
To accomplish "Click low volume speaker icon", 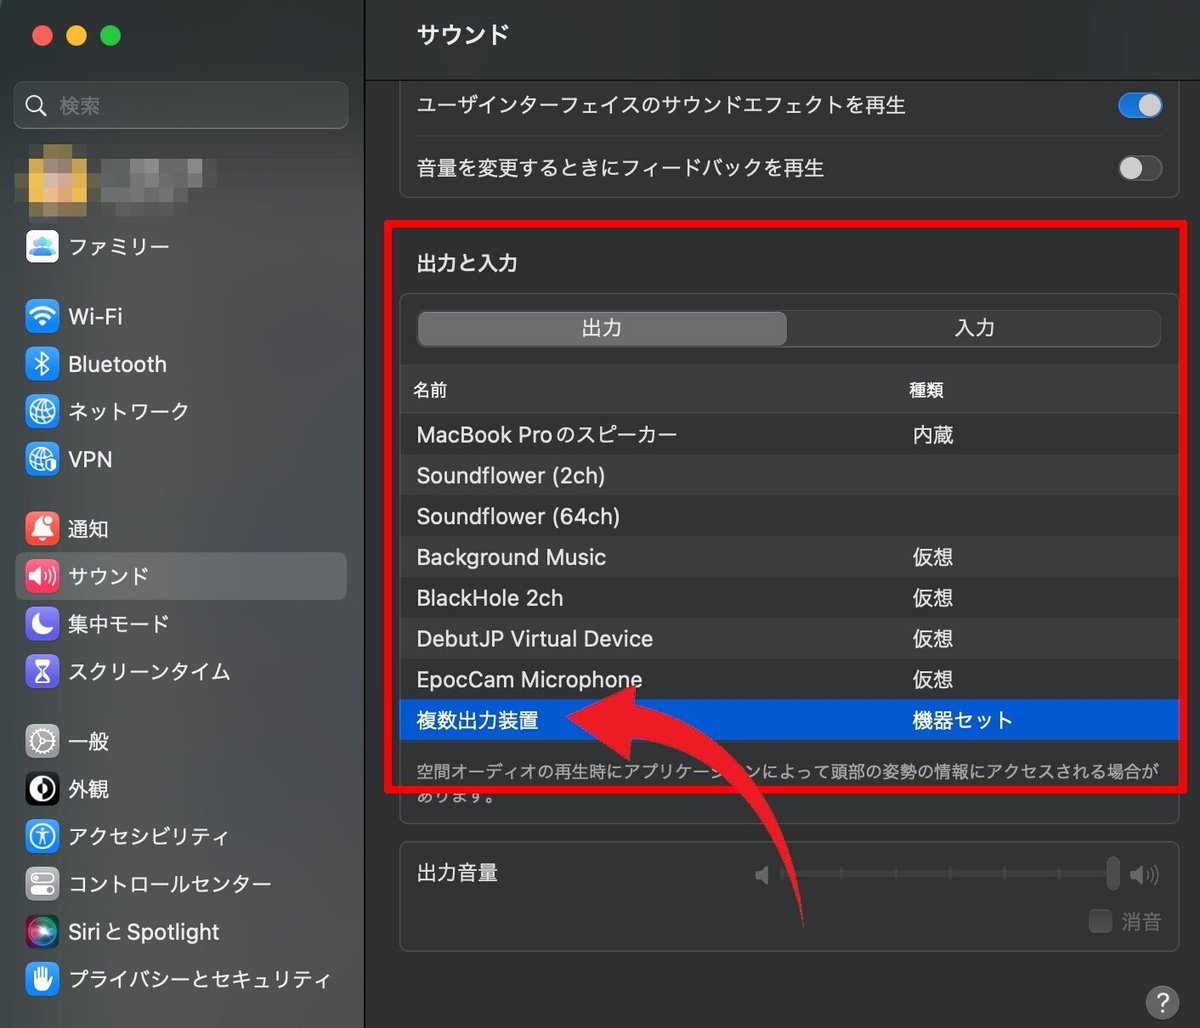I will tap(763, 876).
